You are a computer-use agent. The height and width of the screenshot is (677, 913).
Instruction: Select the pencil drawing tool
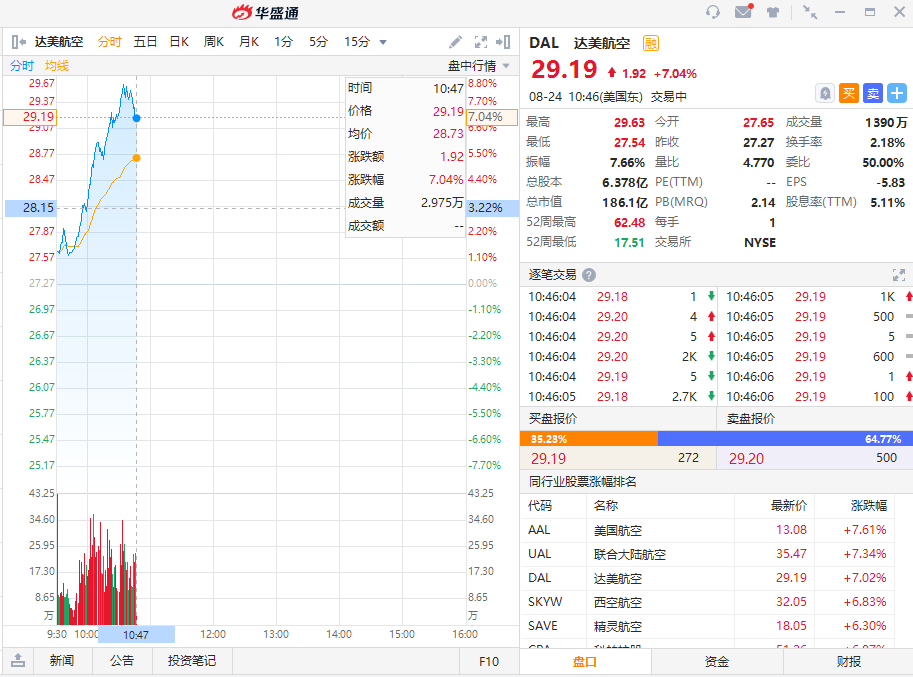point(456,42)
